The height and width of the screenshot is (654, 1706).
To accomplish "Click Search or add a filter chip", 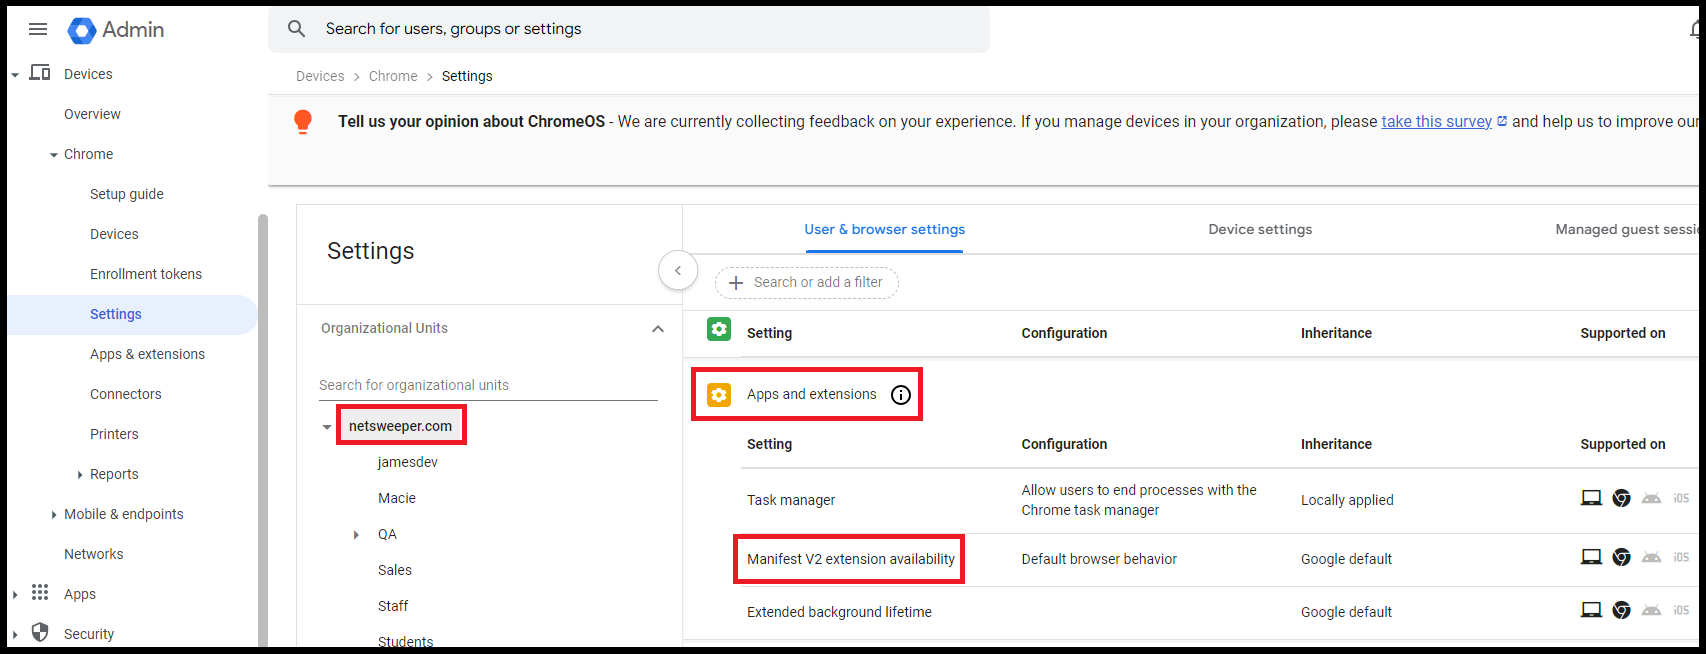I will point(807,283).
